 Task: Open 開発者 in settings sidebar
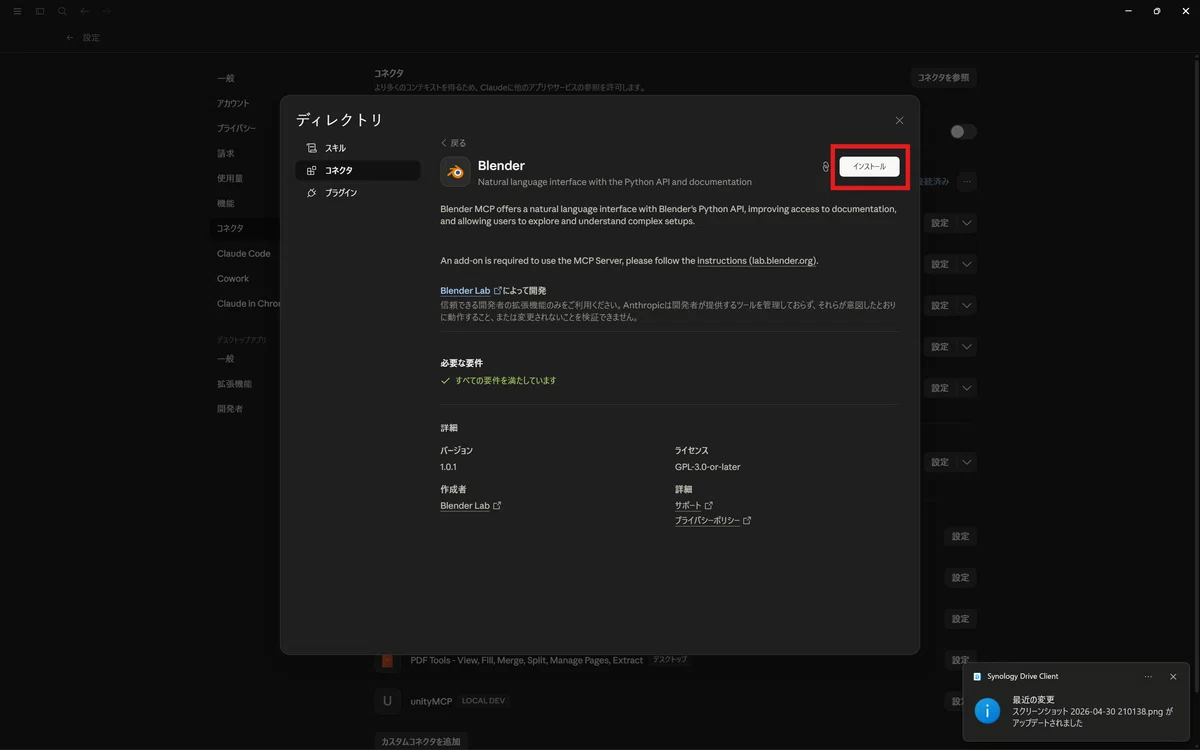pos(230,409)
